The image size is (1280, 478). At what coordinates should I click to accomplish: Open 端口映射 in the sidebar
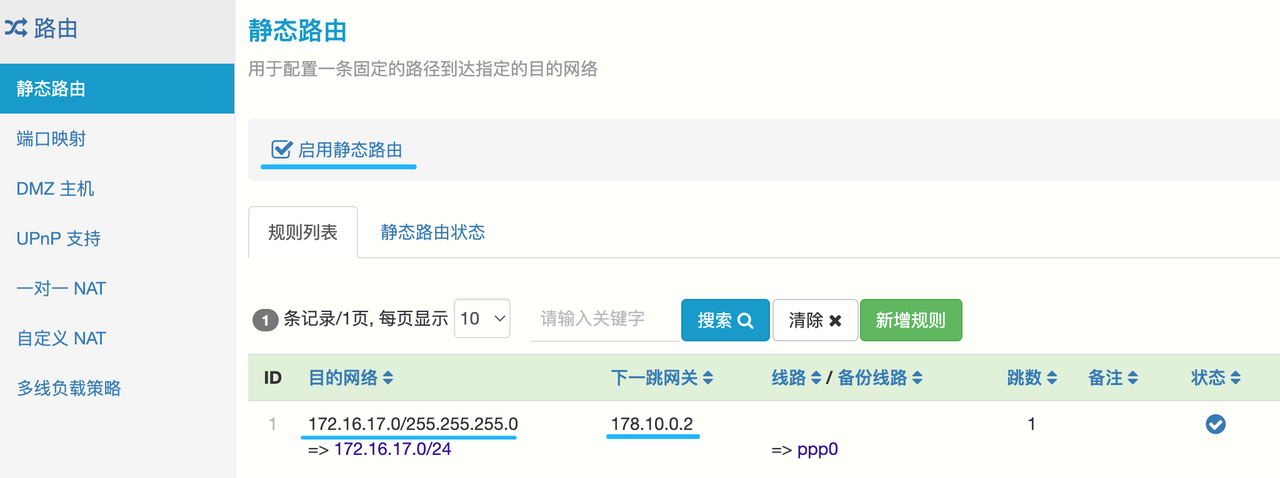coord(51,138)
